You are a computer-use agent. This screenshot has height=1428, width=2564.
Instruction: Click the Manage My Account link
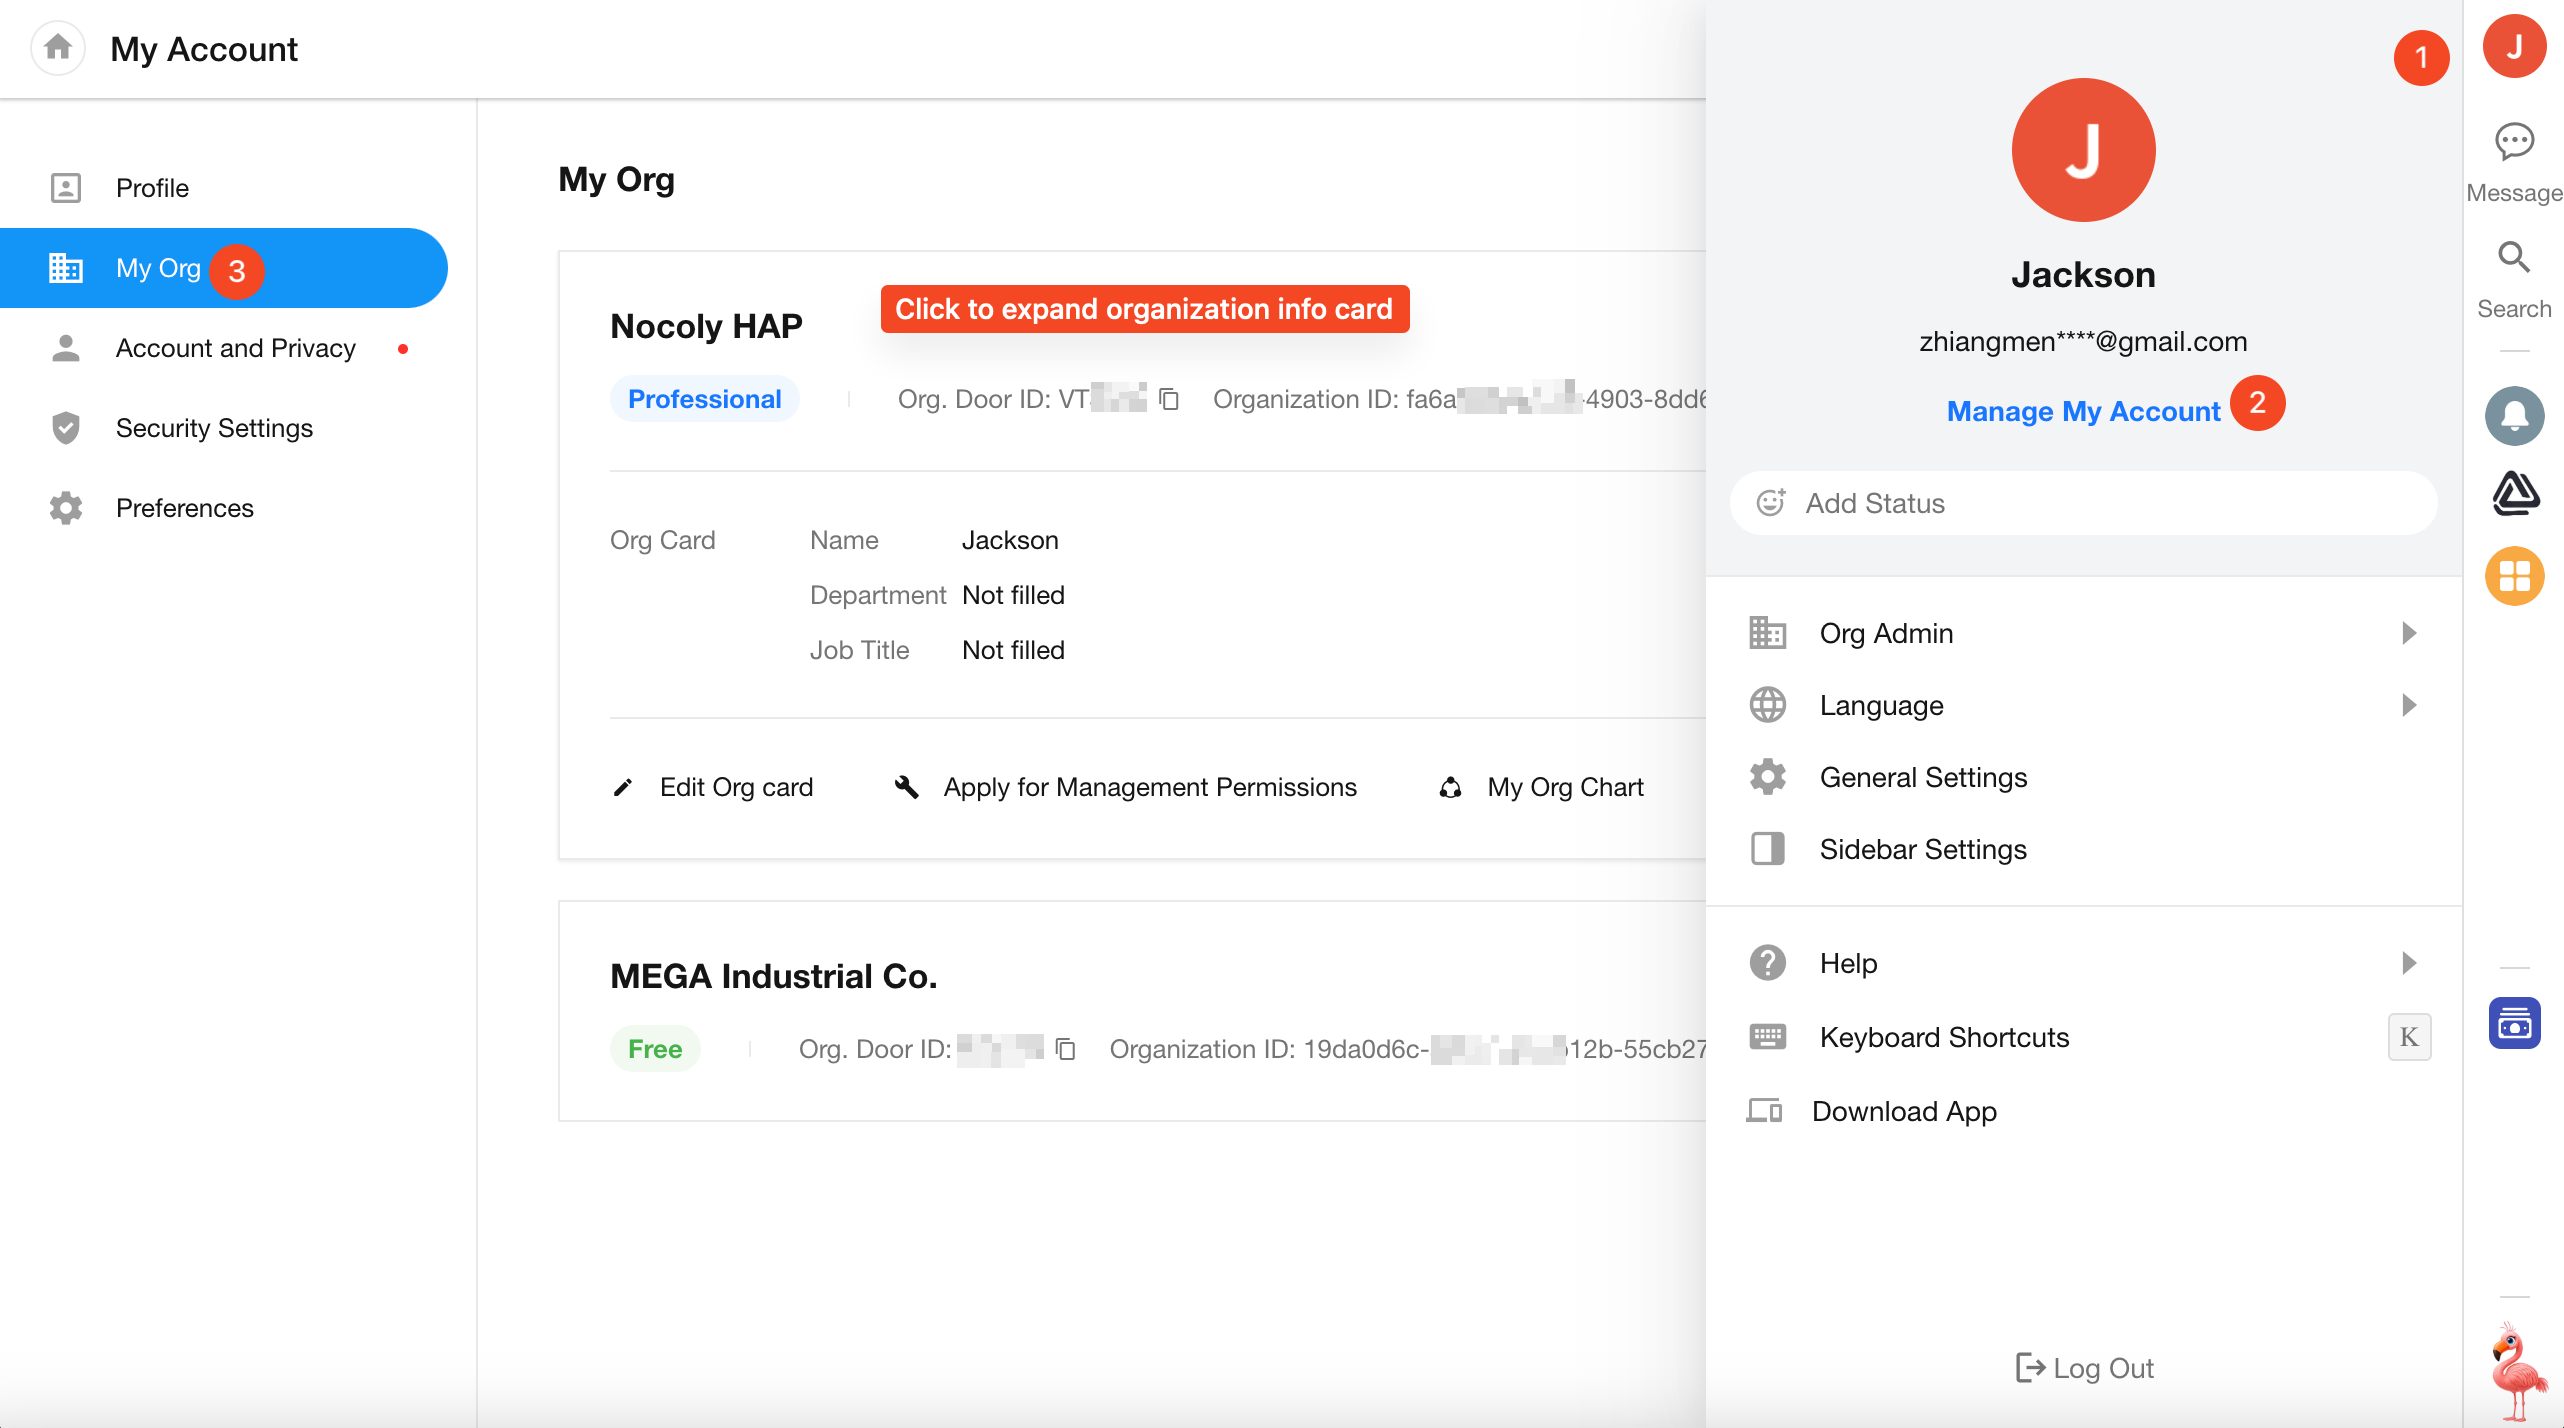pos(2083,411)
